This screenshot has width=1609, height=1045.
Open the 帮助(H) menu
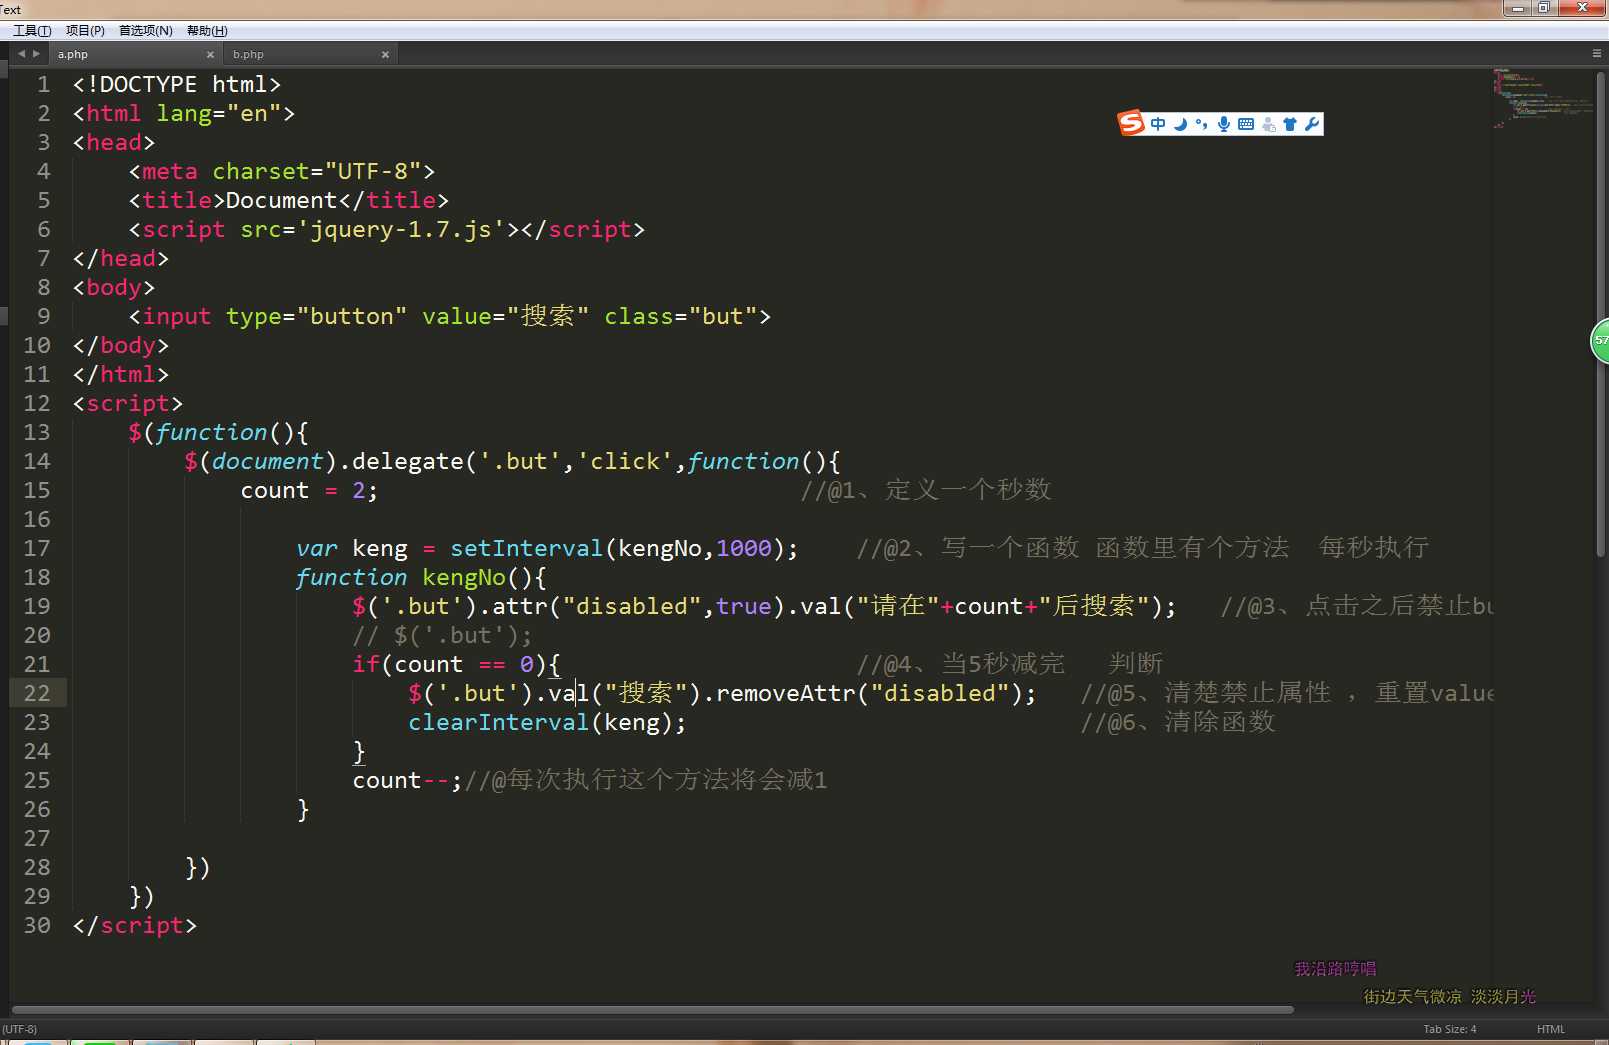tap(207, 31)
